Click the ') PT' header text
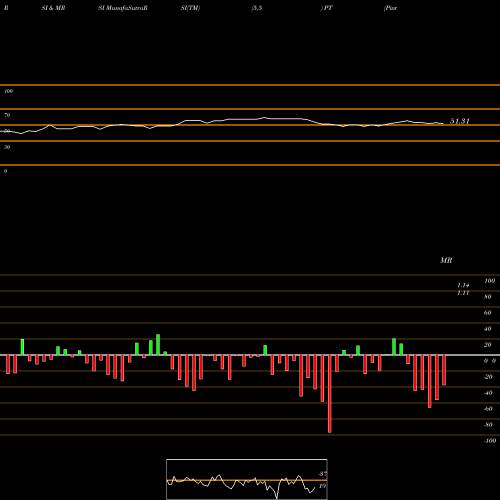 (327, 8)
